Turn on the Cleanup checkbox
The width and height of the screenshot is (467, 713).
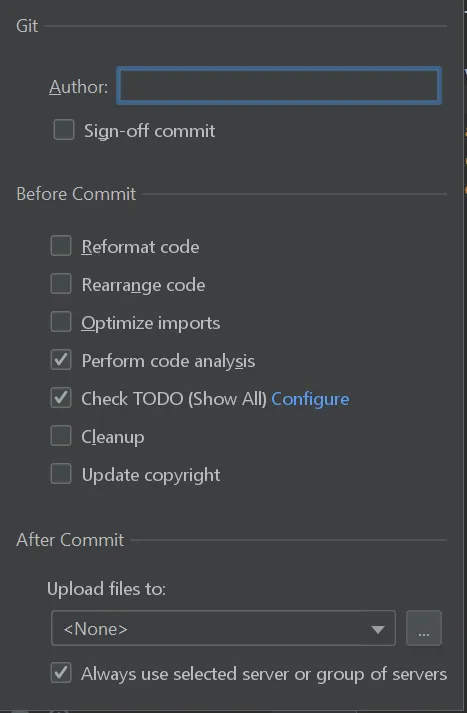click(61, 436)
